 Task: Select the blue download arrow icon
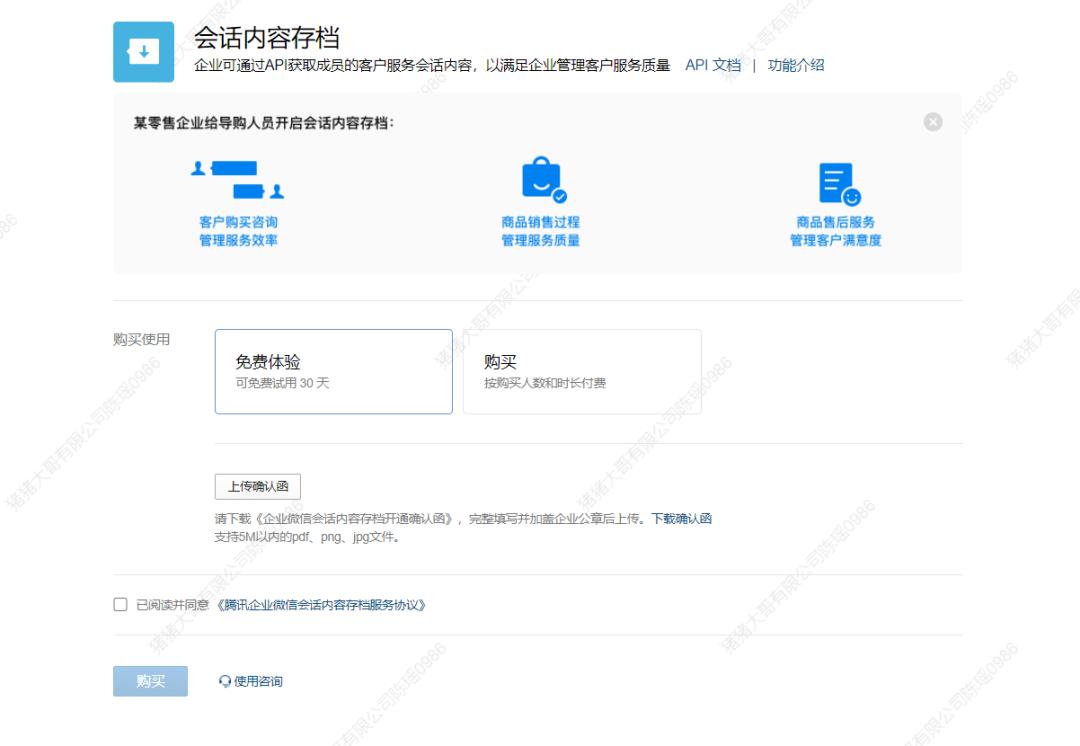(144, 49)
